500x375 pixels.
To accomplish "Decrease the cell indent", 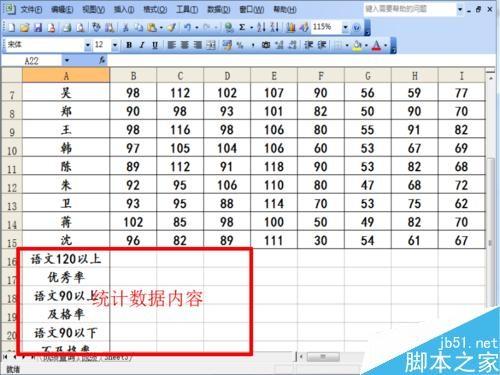I will coord(309,45).
